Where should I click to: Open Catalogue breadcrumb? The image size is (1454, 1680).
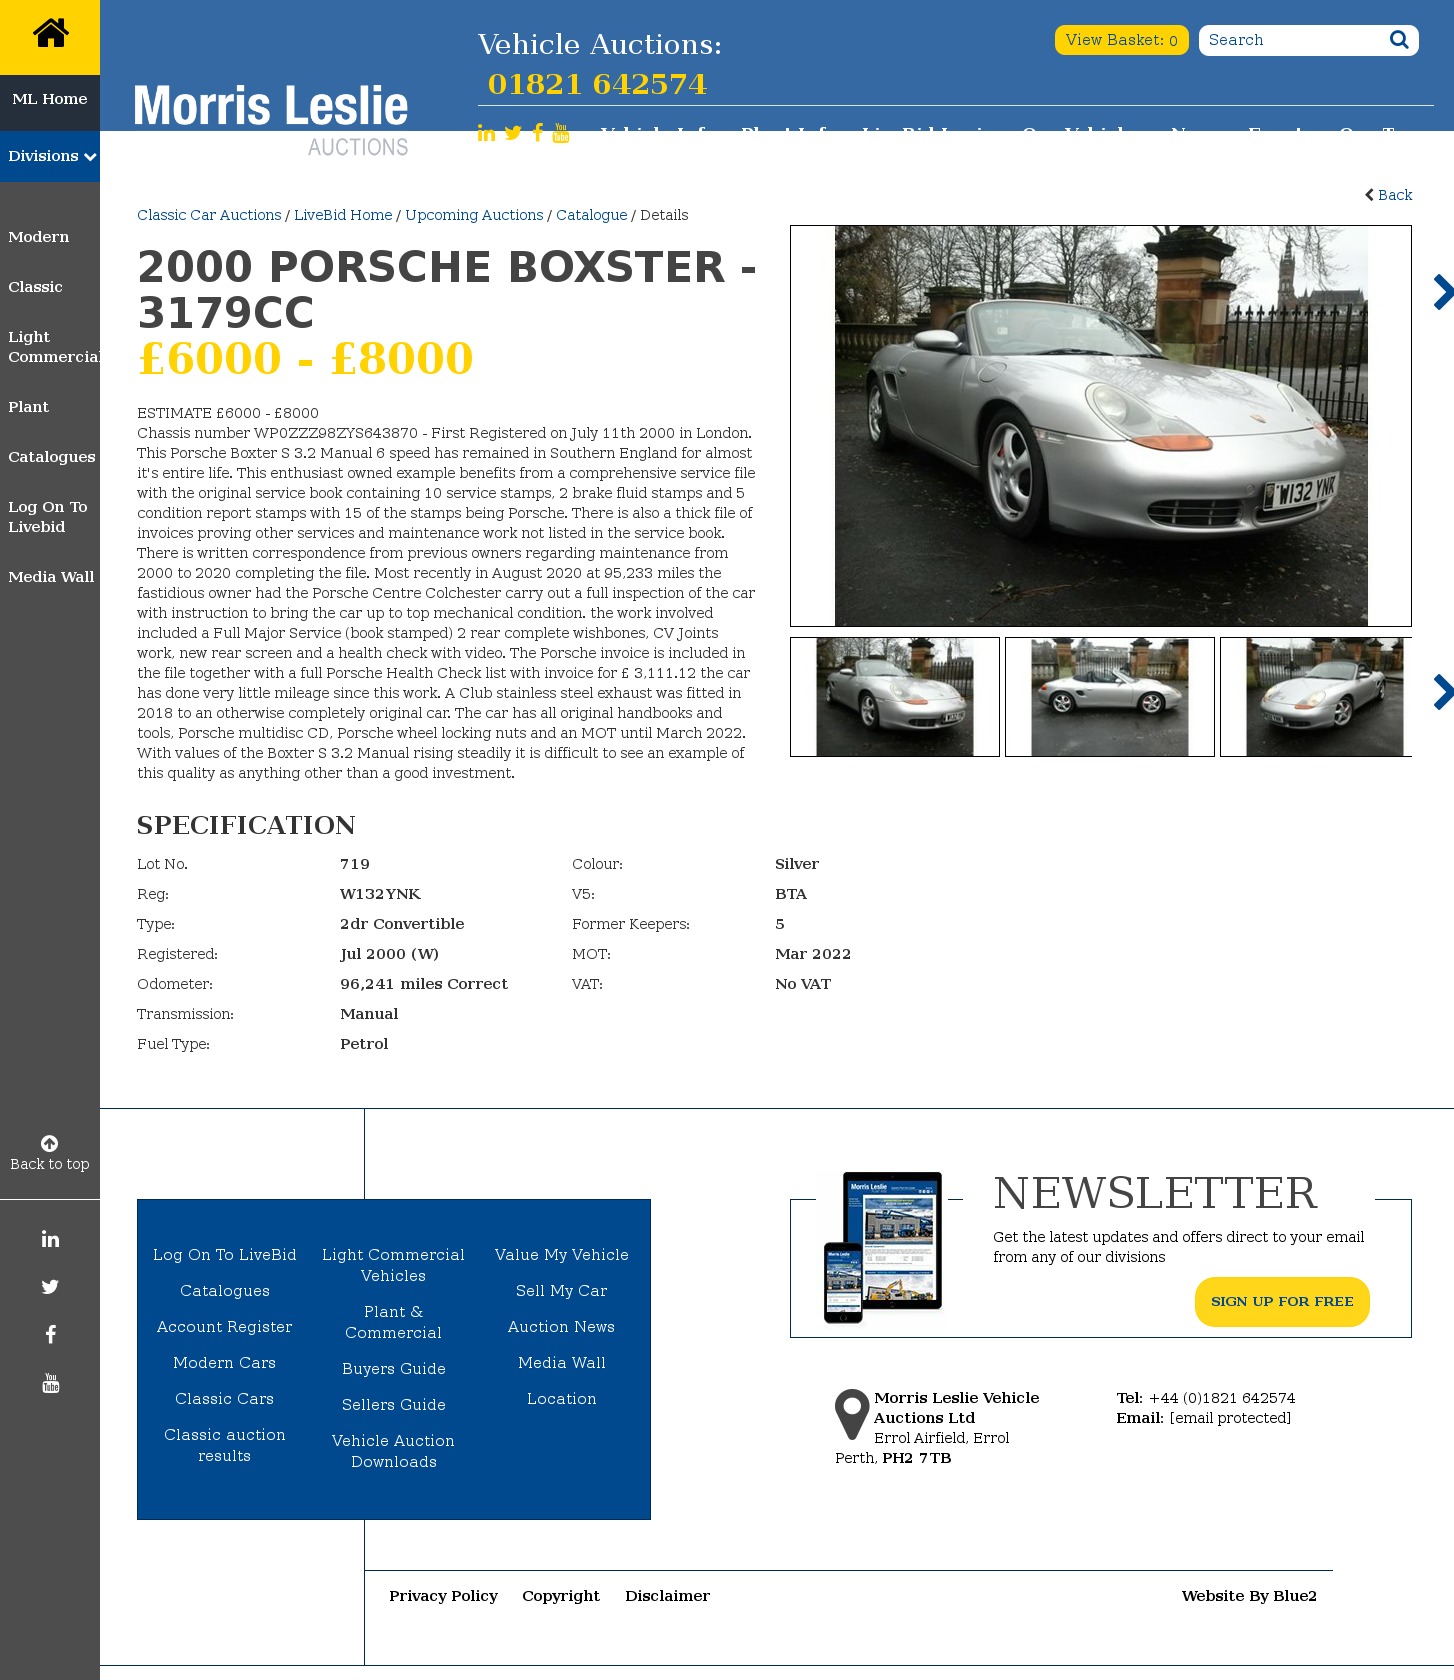point(592,215)
